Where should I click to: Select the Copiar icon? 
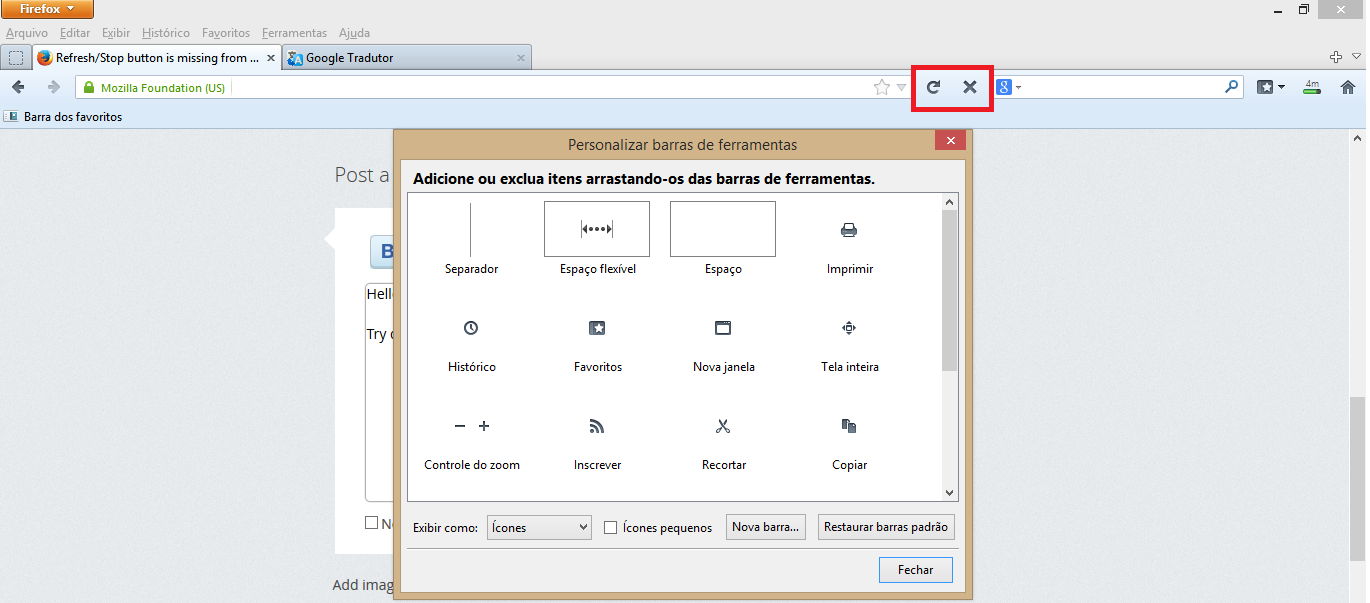click(849, 426)
